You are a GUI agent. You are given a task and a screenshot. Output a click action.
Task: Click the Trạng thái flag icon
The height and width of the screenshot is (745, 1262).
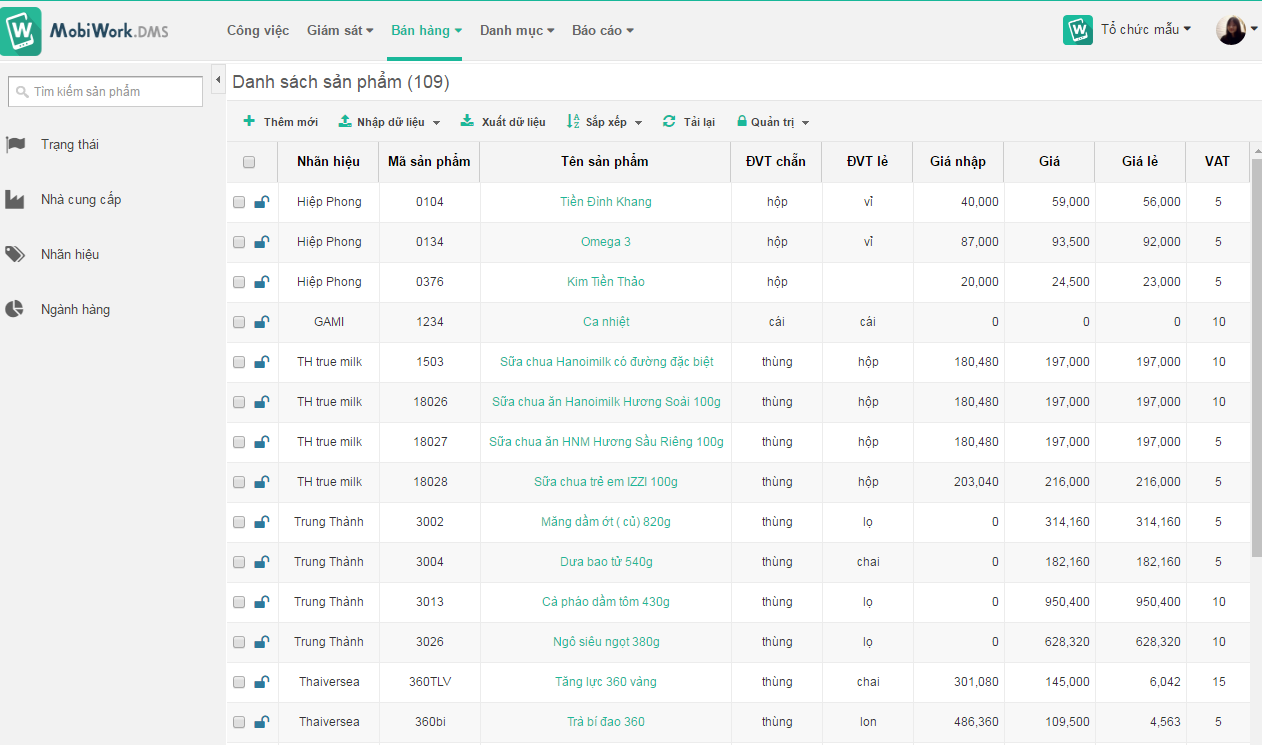click(15, 145)
